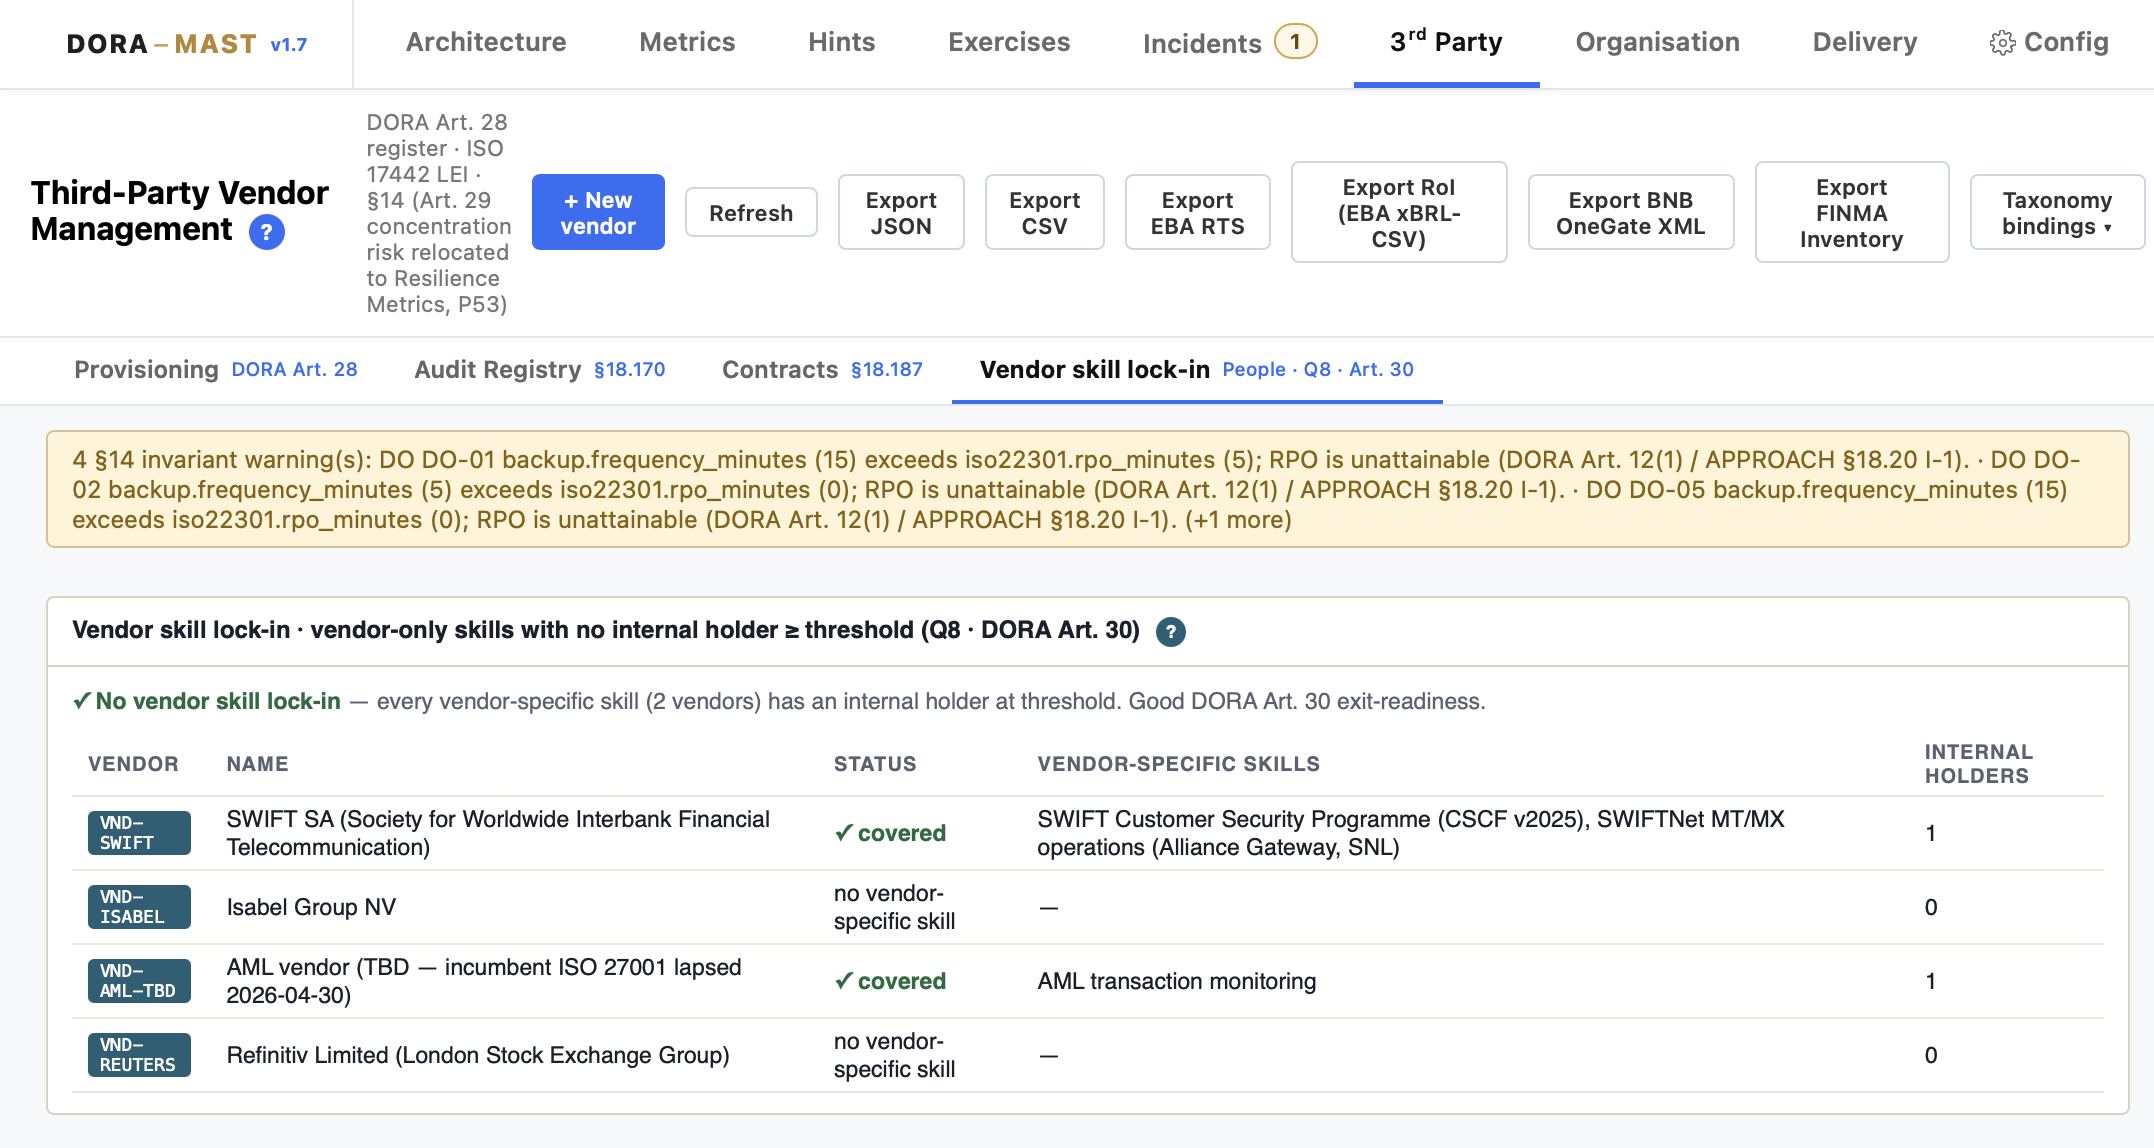This screenshot has height=1148, width=2154.
Task: Click Export JSON
Action: [x=901, y=213]
